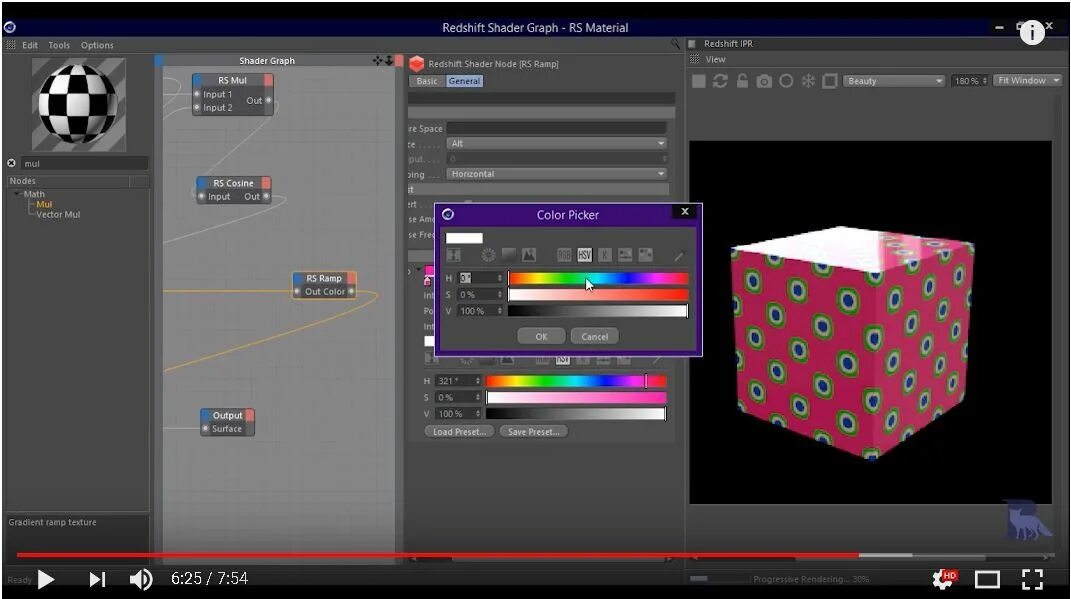Image resolution: width=1071 pixels, height=599 pixels.
Task: Toggle RGB sliders in Color Picker
Action: coord(564,255)
